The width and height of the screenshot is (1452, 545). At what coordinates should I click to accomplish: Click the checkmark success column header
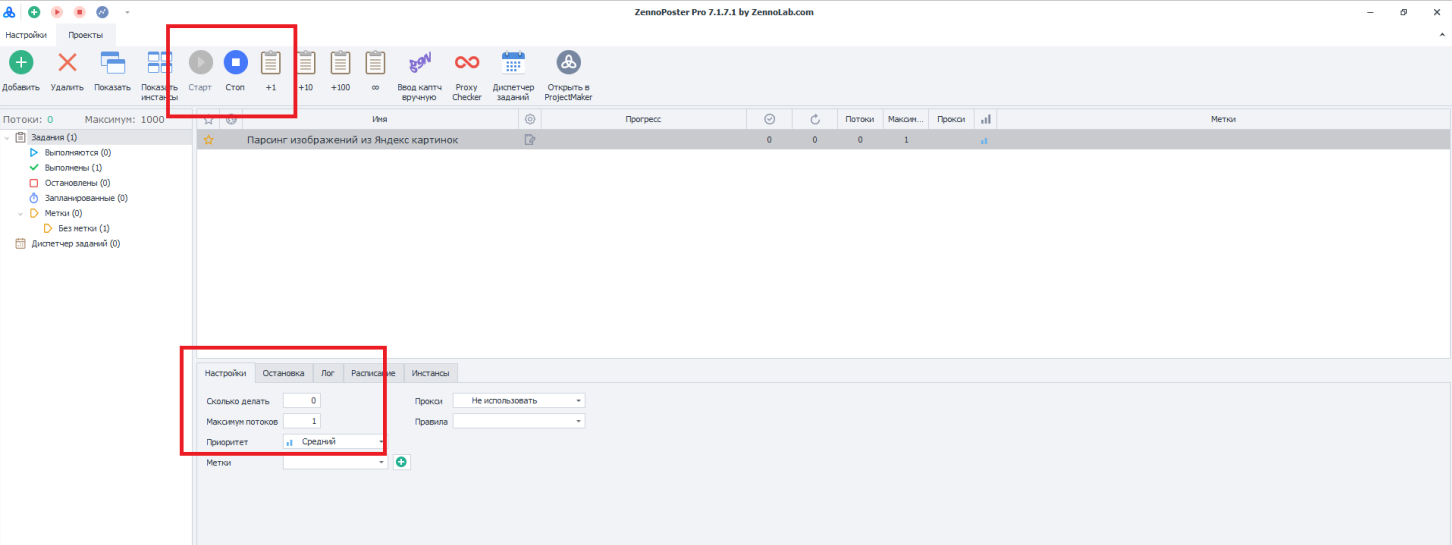(x=769, y=119)
